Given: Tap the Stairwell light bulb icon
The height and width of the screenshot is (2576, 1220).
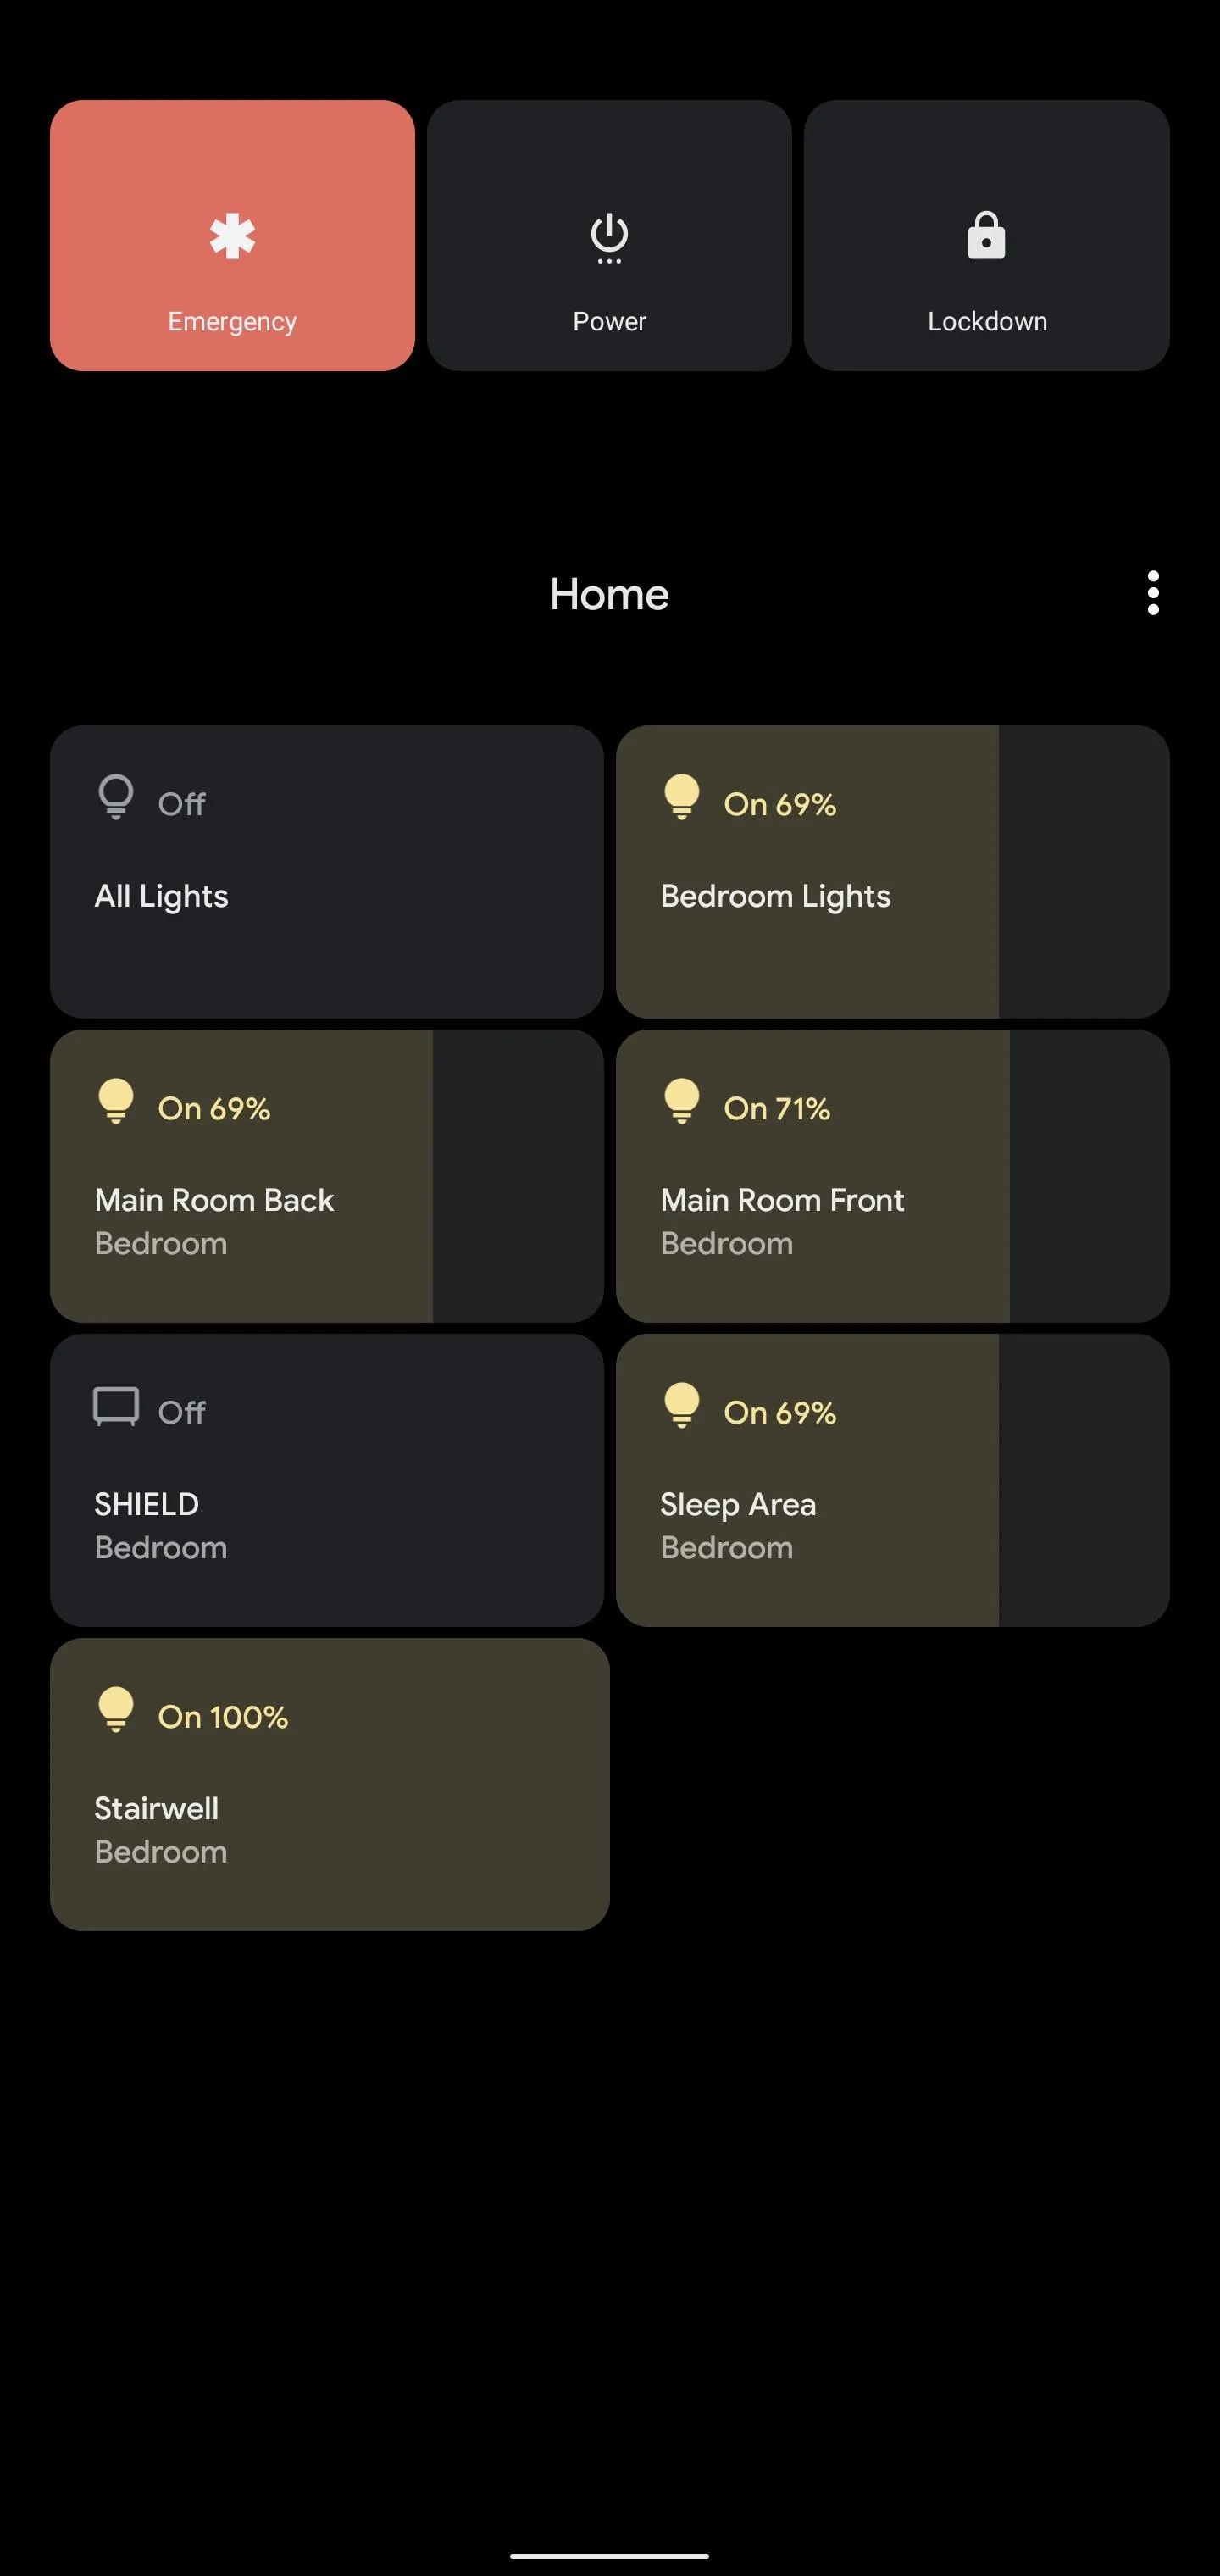Looking at the screenshot, I should 116,1710.
